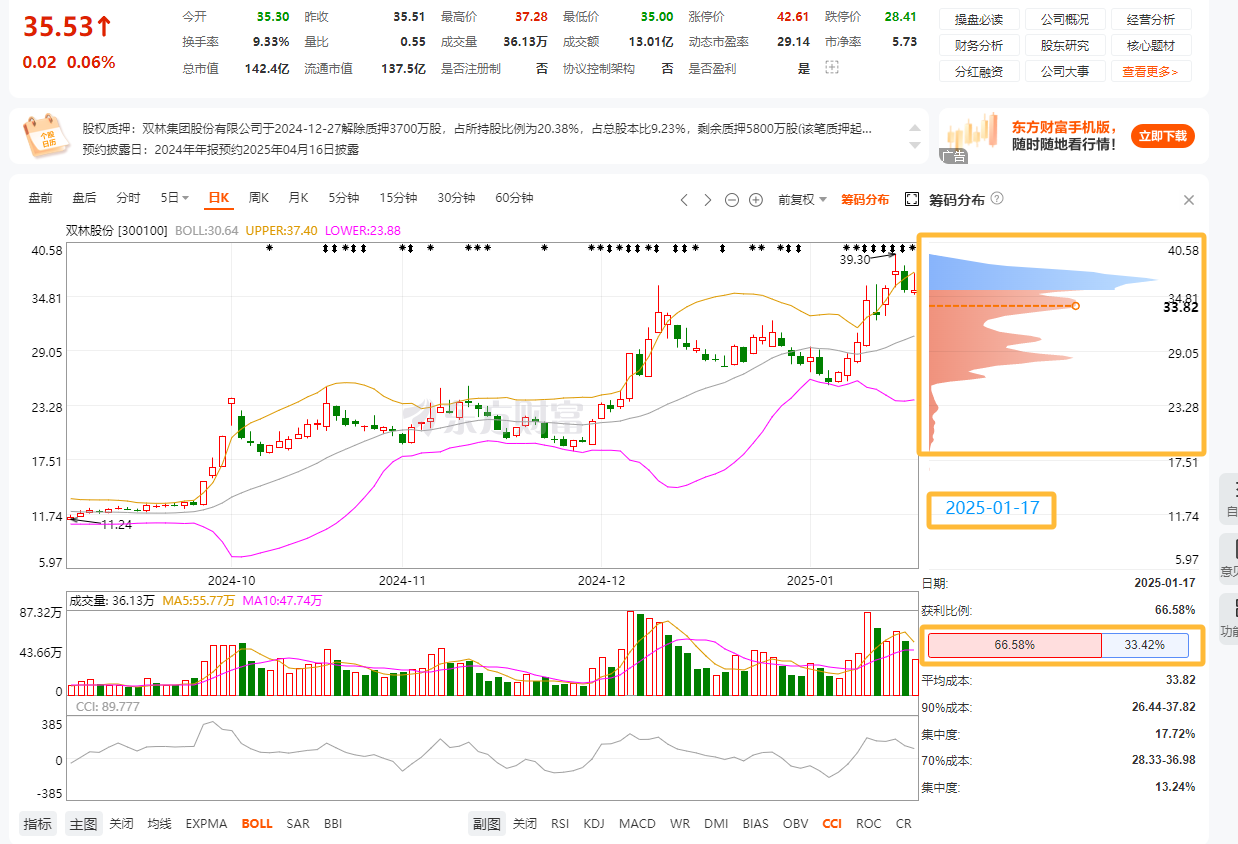Zoom out the K-line chart
Image resolution: width=1238 pixels, height=844 pixels.
click(x=731, y=200)
